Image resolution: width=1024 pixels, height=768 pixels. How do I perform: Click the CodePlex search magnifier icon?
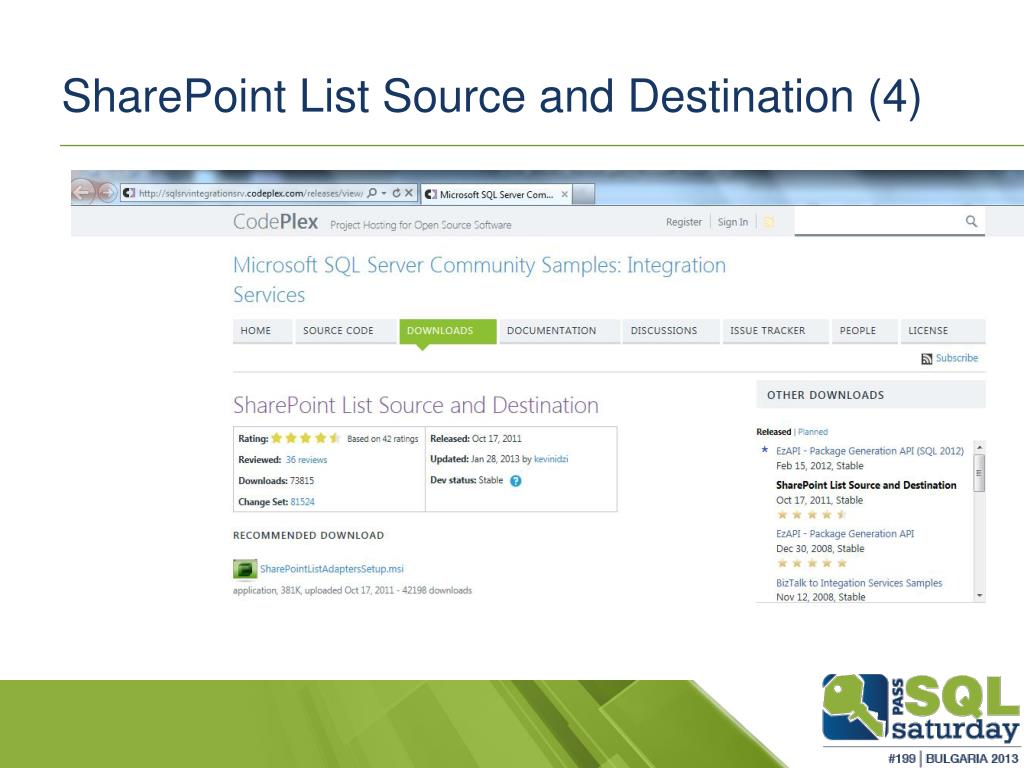[x=971, y=221]
